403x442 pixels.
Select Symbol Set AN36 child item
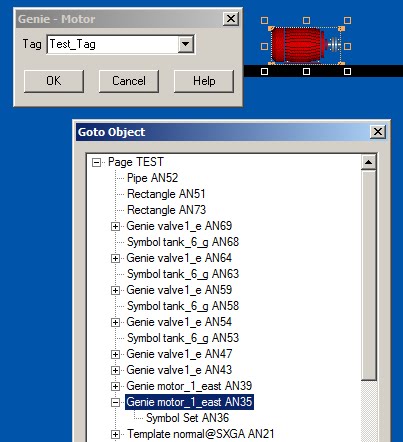point(187,418)
